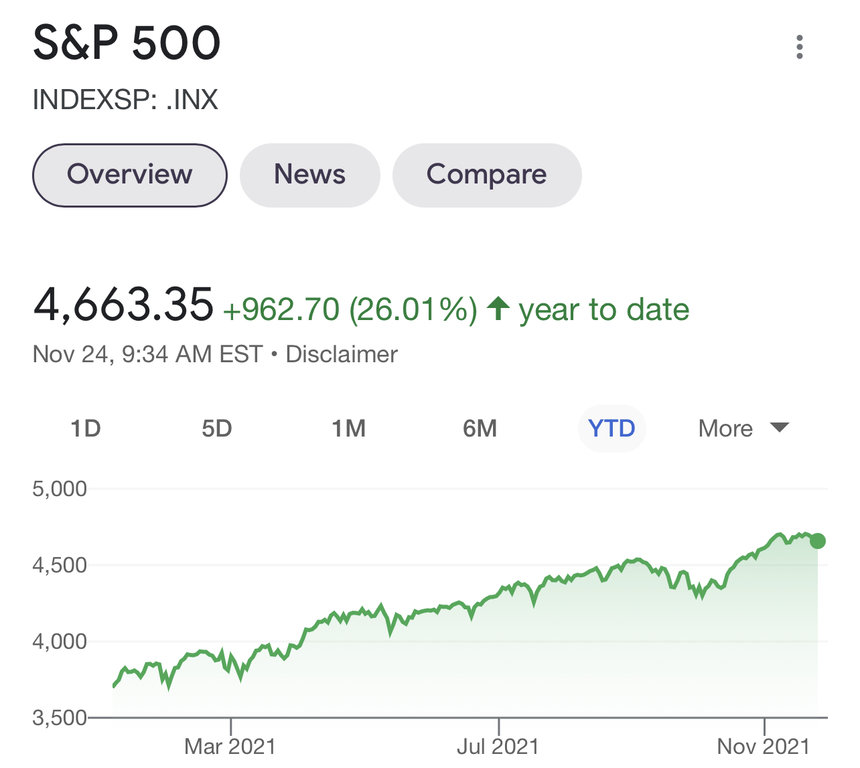Click the Jul 2021 axis label
This screenshot has width=860, height=768.
pyautogui.click(x=497, y=746)
